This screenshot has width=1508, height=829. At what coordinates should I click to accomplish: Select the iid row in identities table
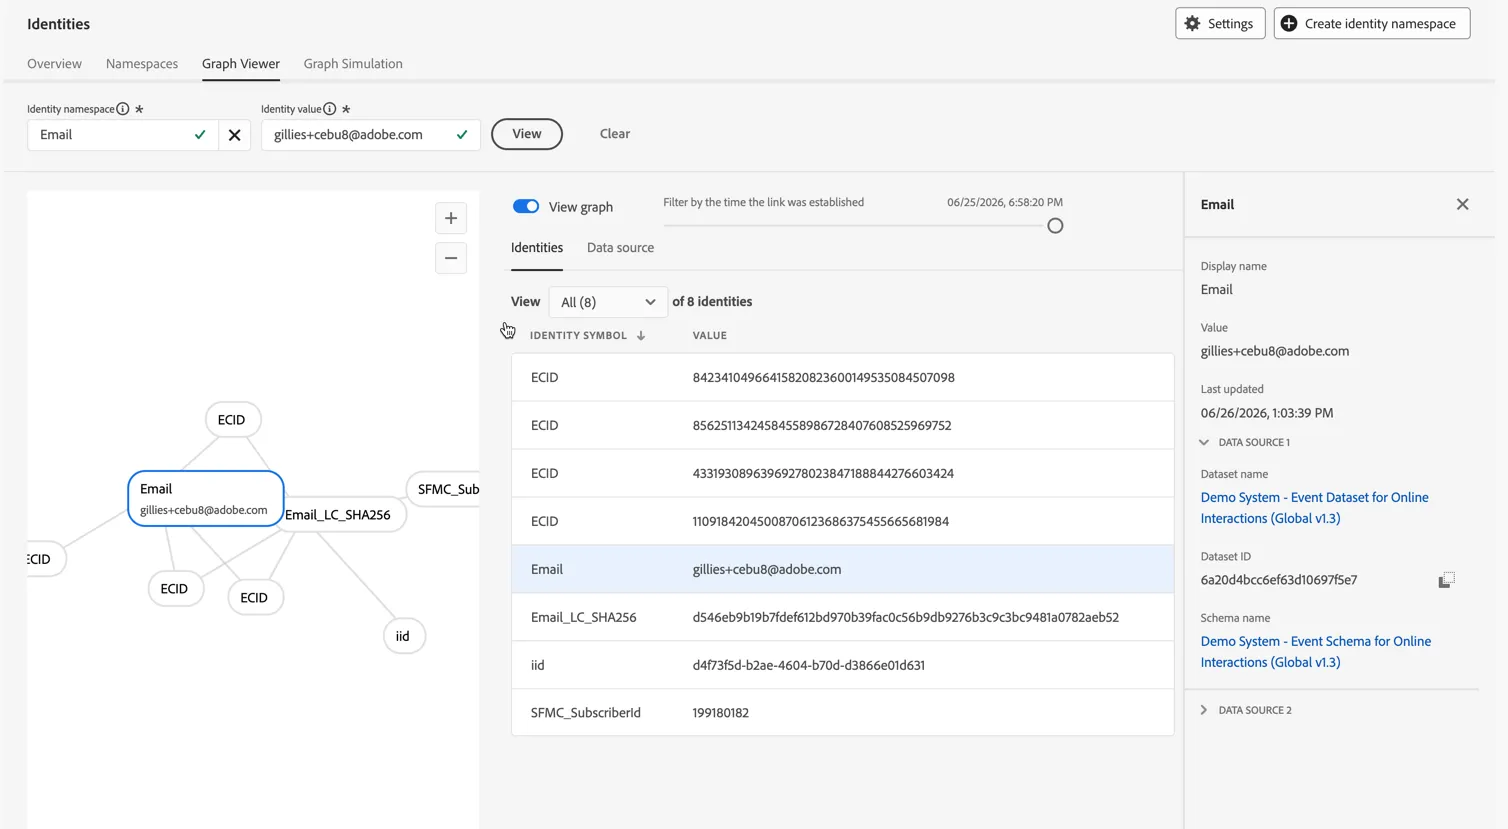842,665
